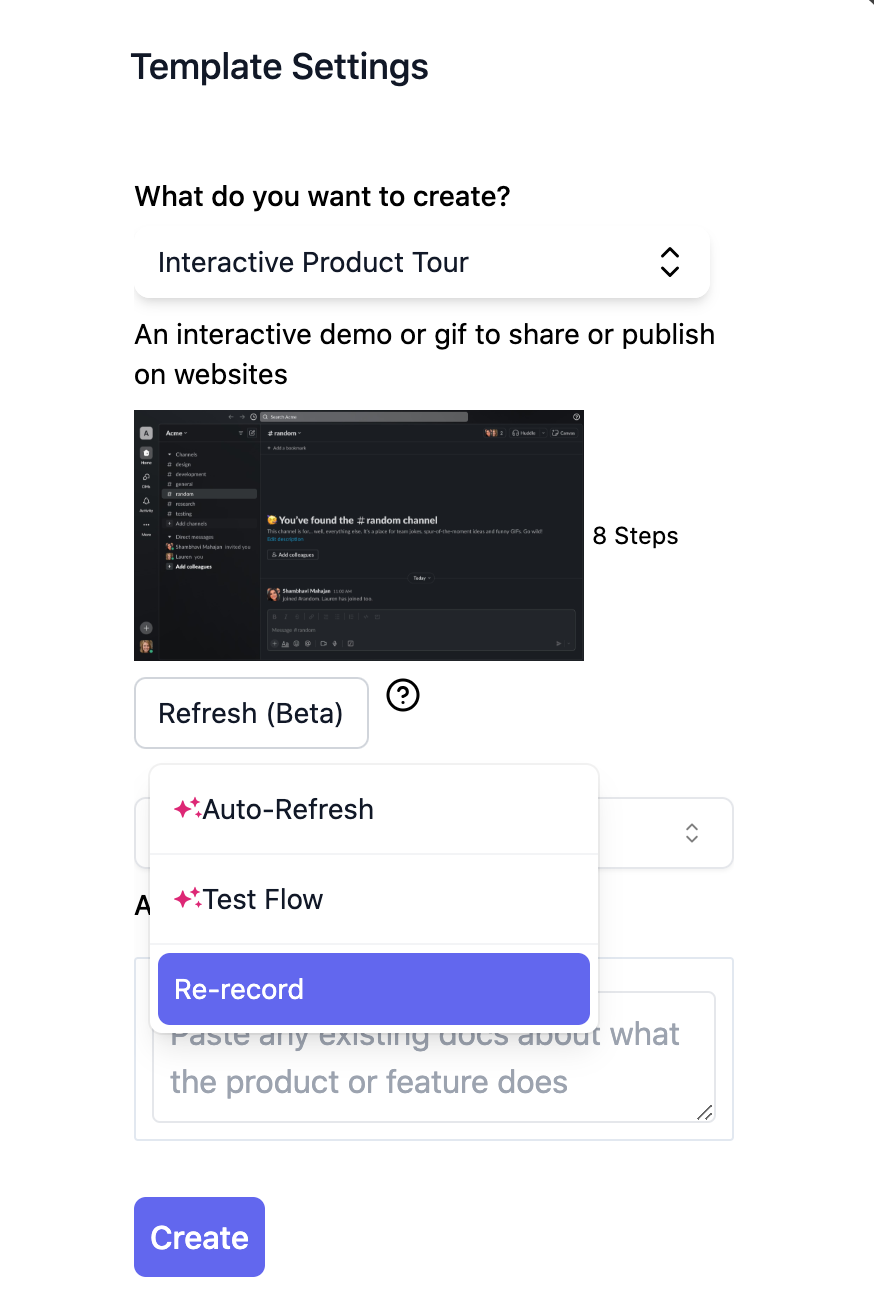
Task: Focus the 'Paste any existing docs' text area
Action: tap(434, 1057)
